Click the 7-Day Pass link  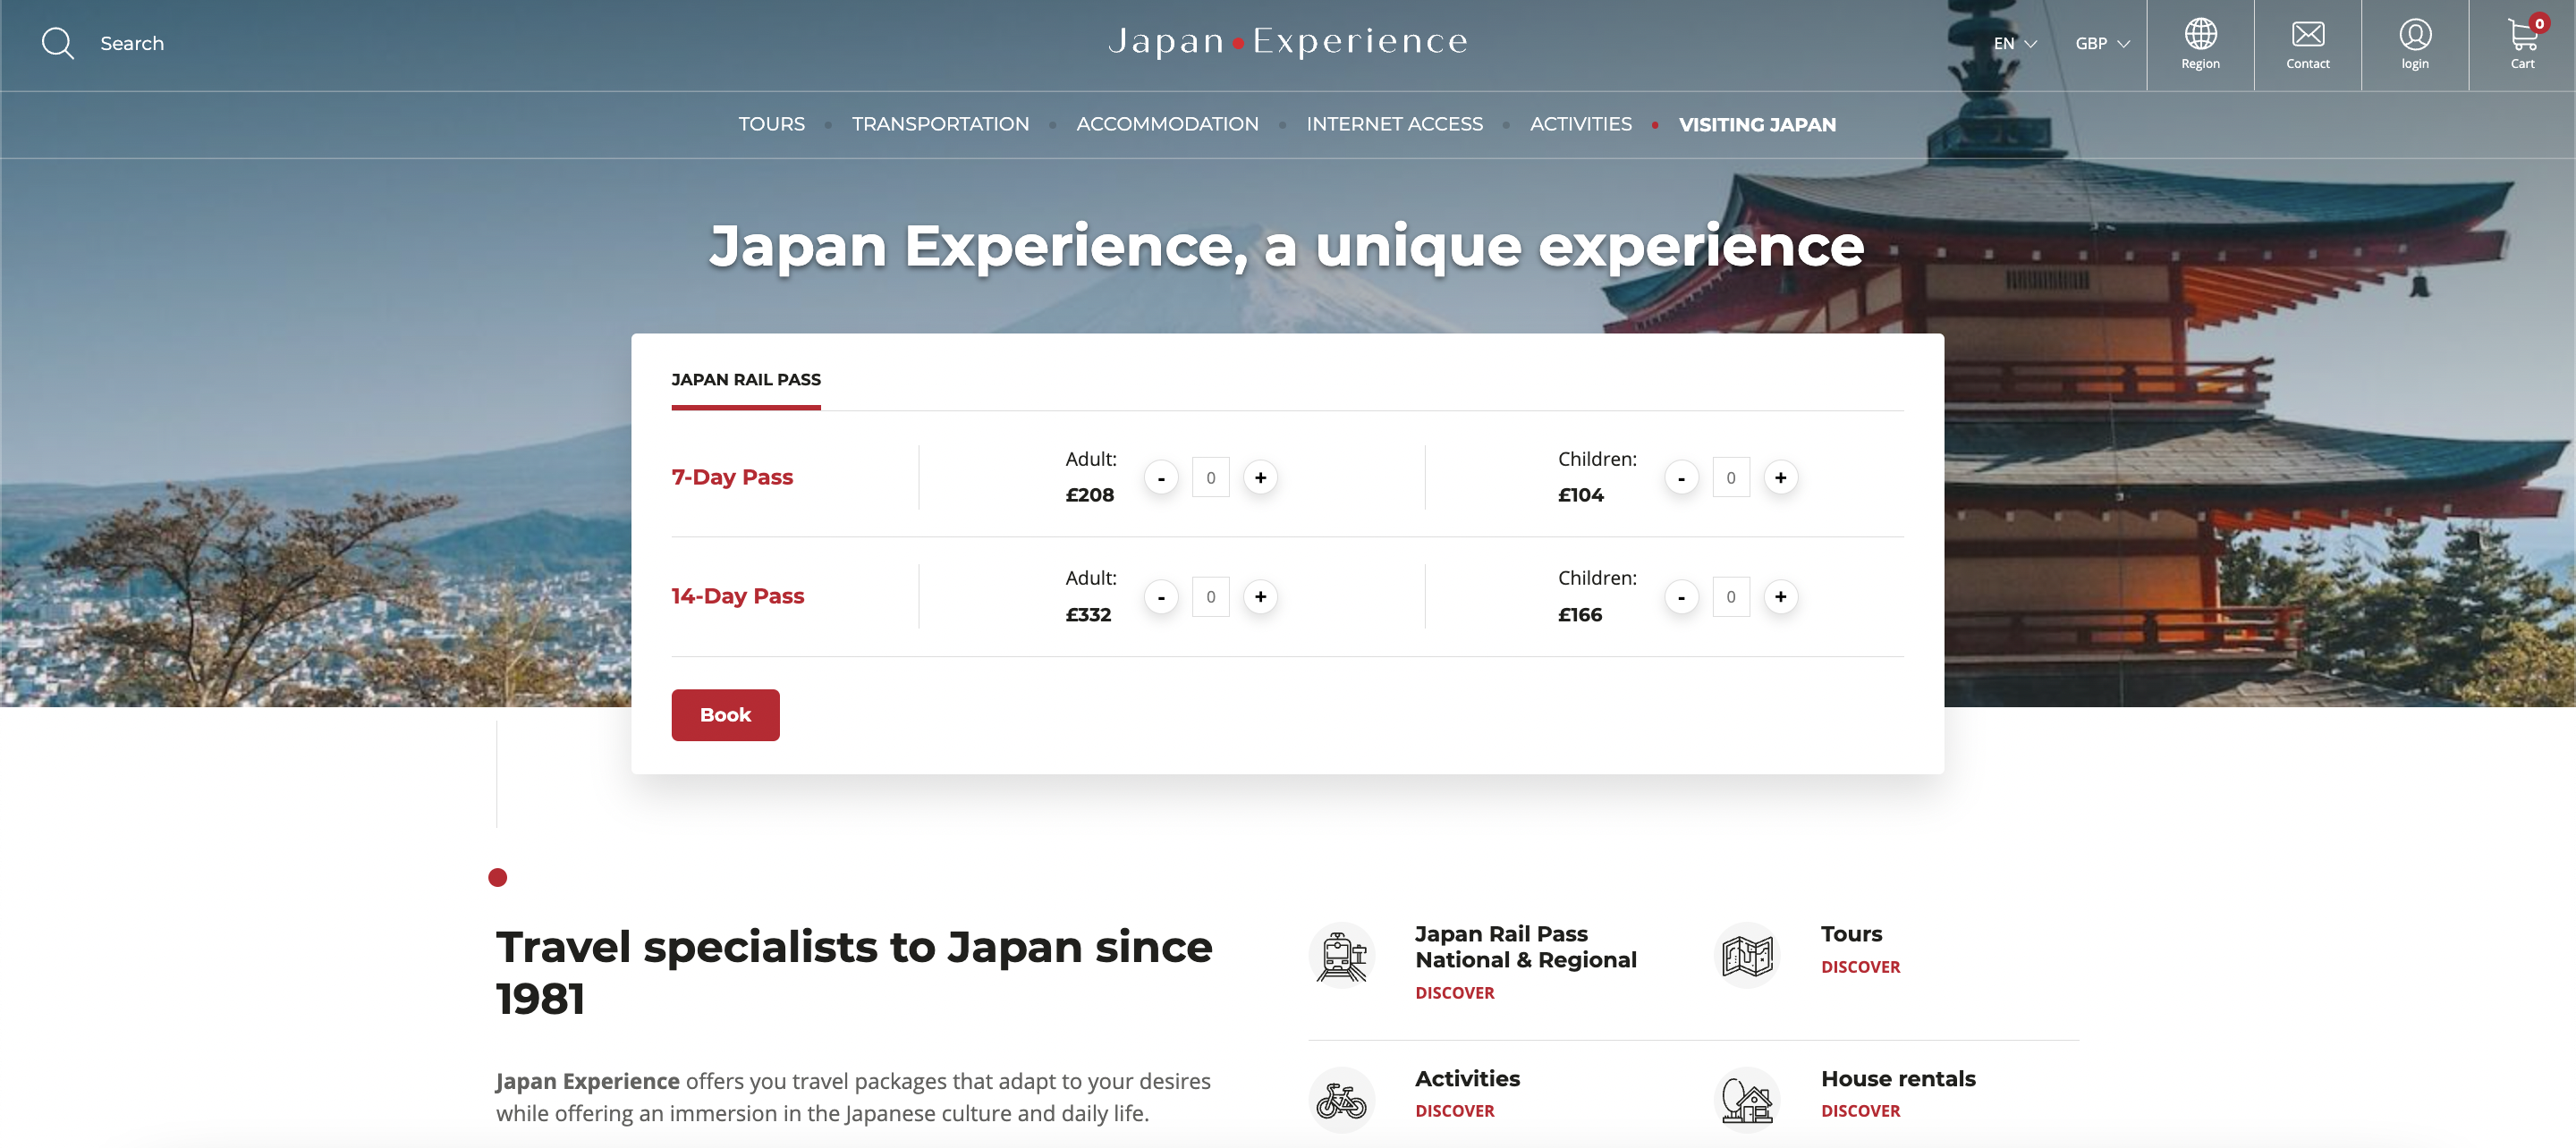(732, 478)
